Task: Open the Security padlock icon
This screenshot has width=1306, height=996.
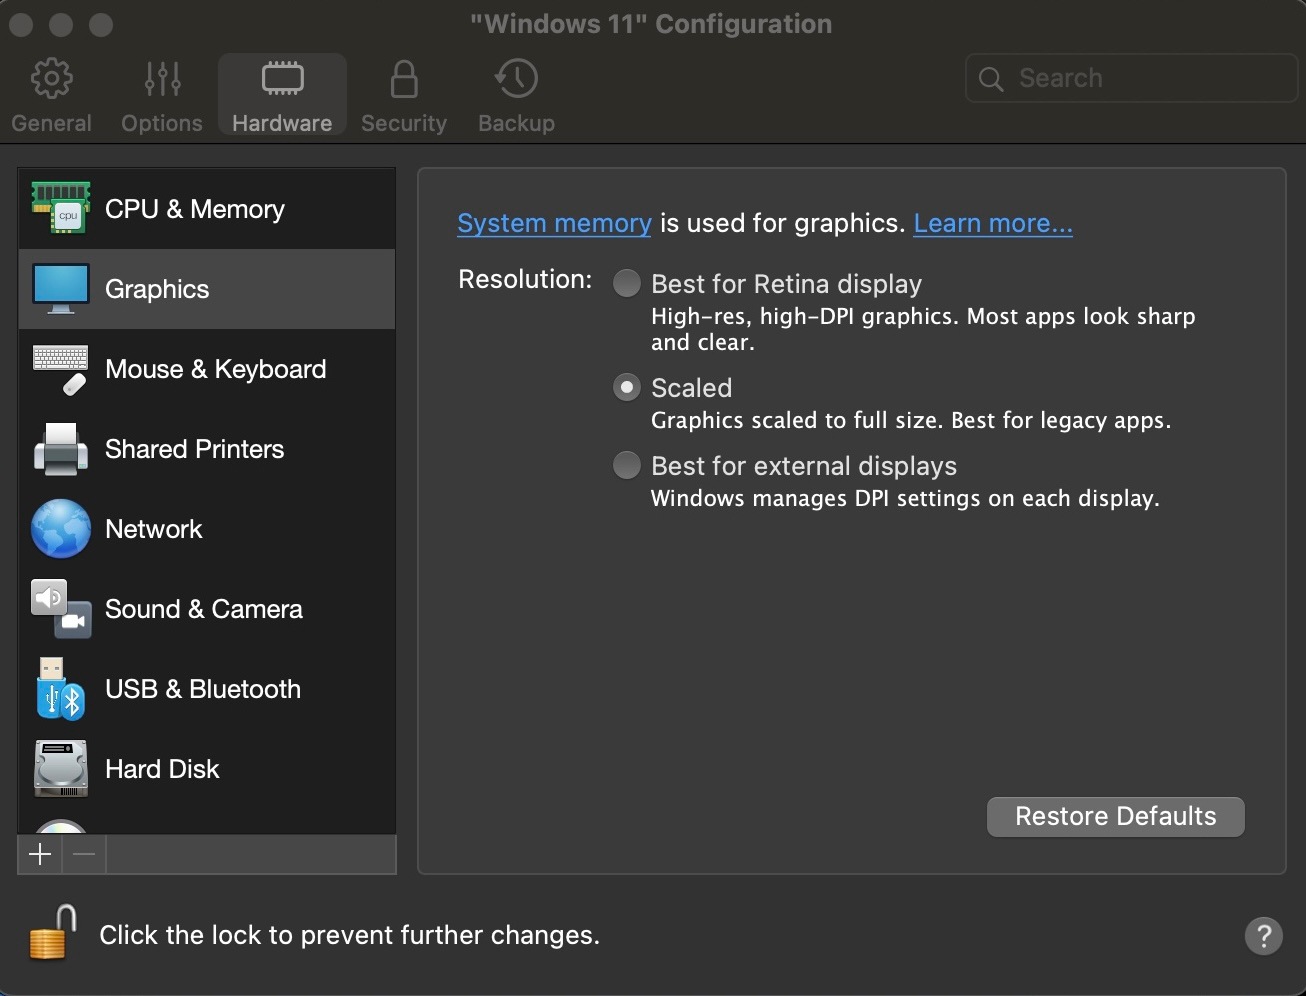Action: point(404,79)
